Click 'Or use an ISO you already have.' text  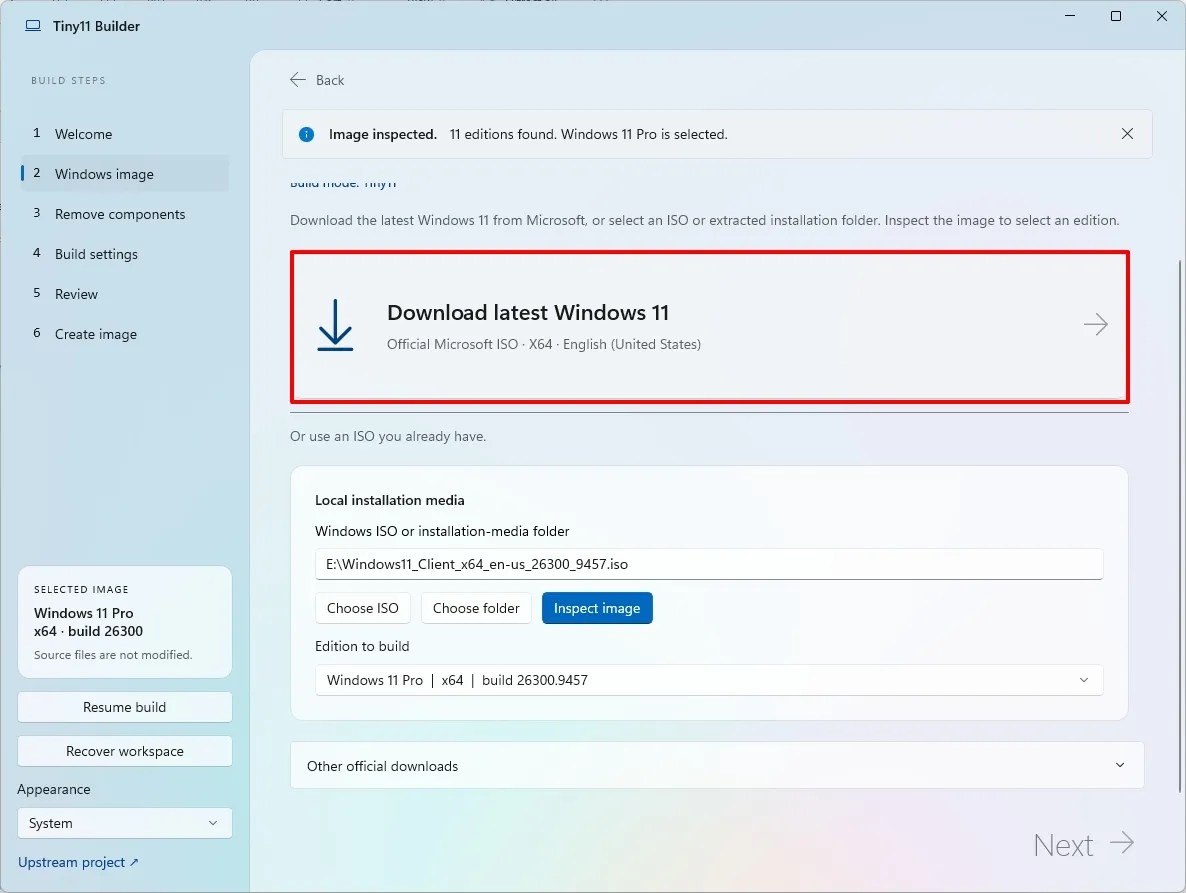pos(388,436)
